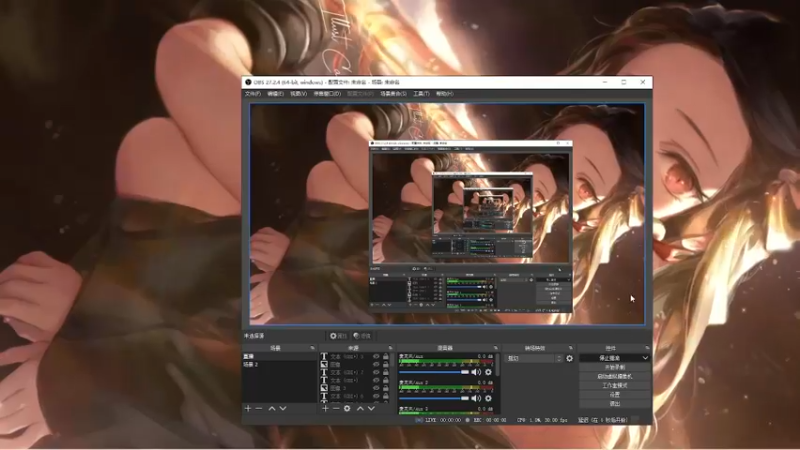This screenshot has height=450, width=800.
Task: Click the REC indicator dot in the status bar
Action: tap(467, 420)
